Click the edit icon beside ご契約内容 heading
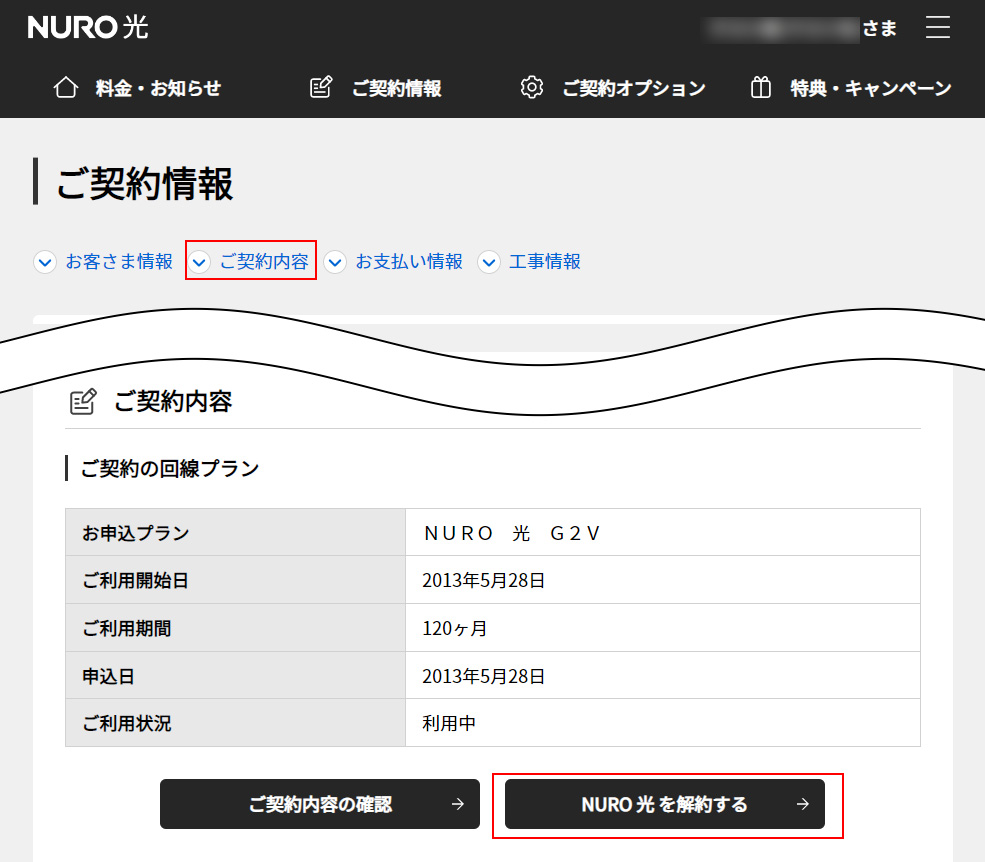 click(x=83, y=402)
